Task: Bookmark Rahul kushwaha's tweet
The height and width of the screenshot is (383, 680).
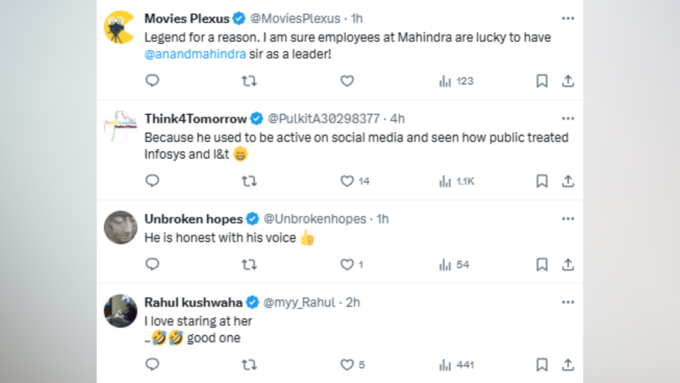Action: (x=542, y=364)
